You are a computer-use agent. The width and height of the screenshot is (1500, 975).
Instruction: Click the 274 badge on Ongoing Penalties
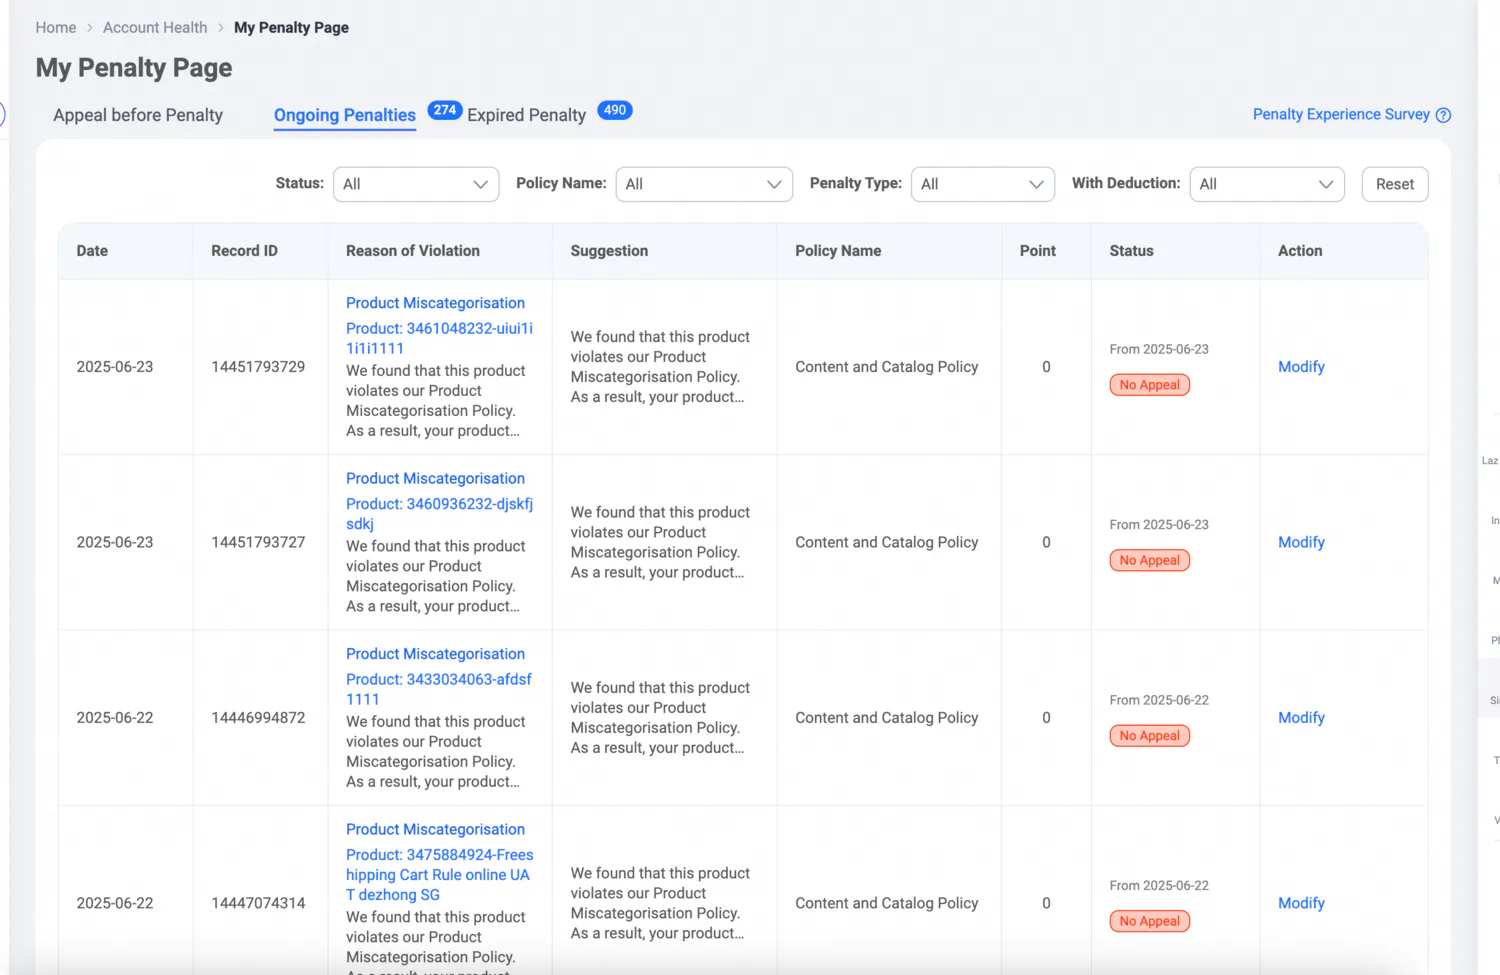click(x=445, y=110)
